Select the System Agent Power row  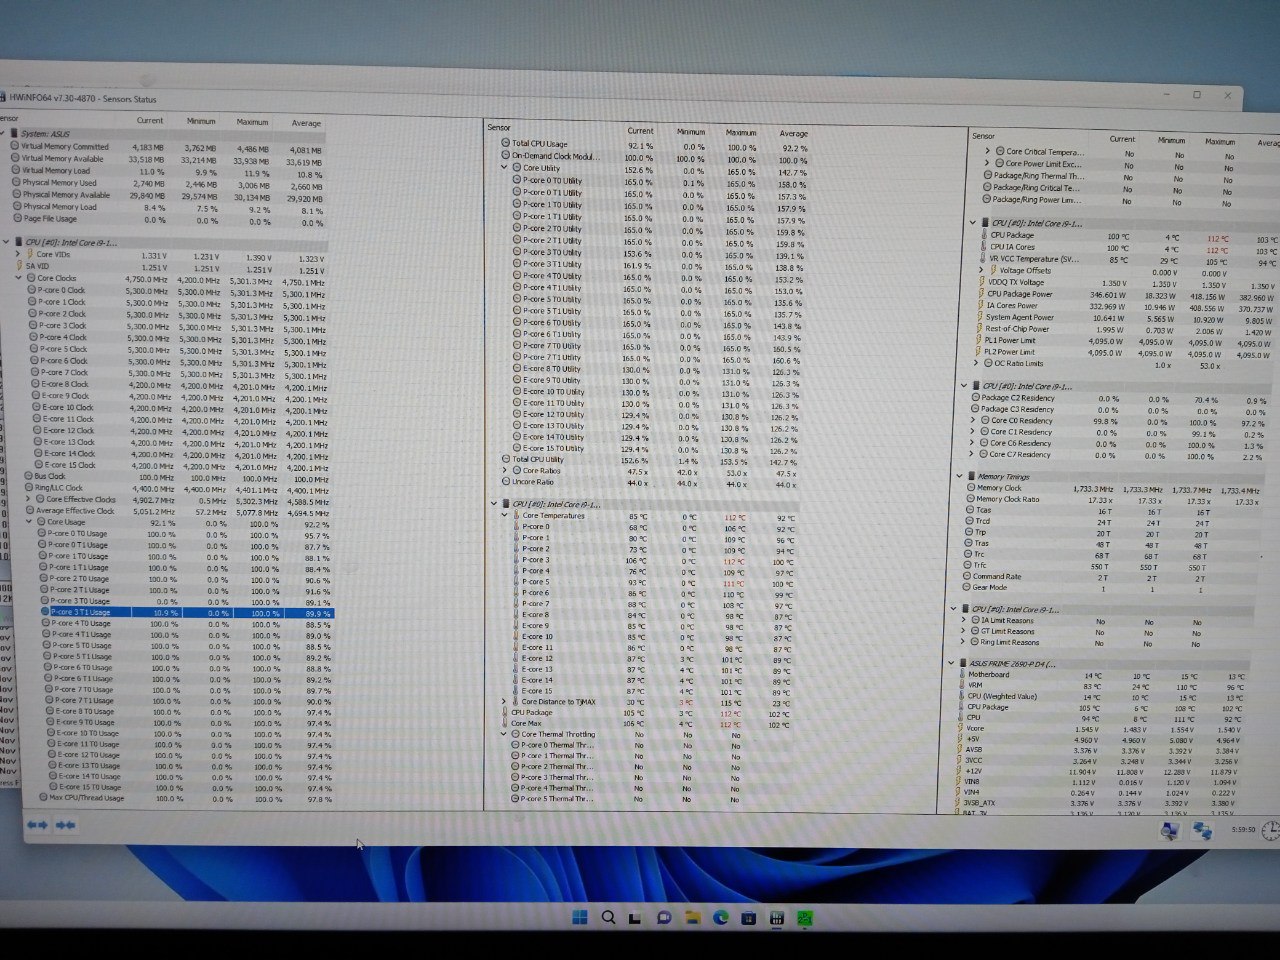[1127, 317]
